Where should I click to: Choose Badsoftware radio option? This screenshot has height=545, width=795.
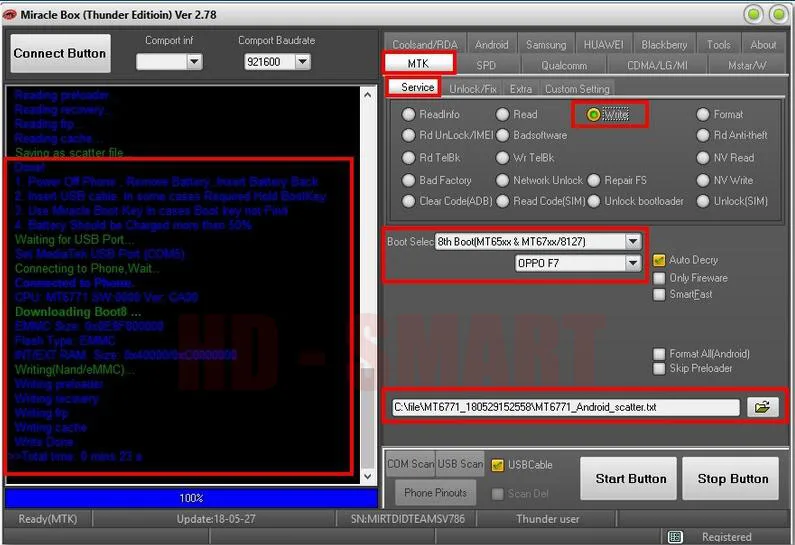coord(502,135)
